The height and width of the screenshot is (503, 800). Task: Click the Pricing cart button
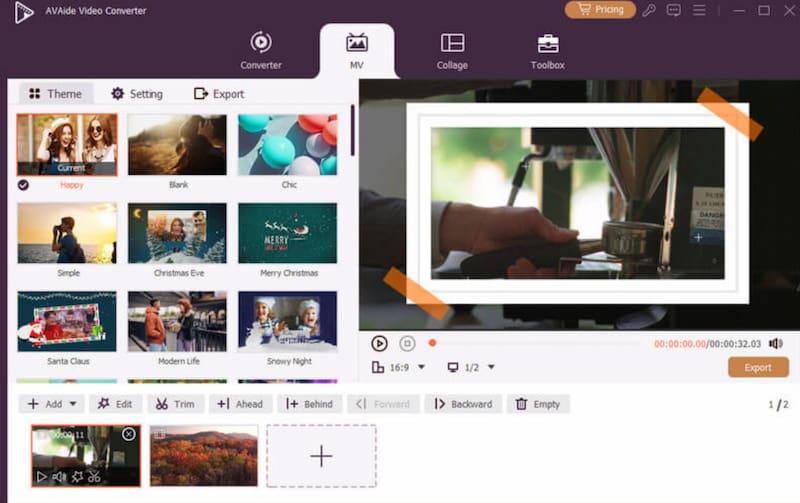pos(600,10)
